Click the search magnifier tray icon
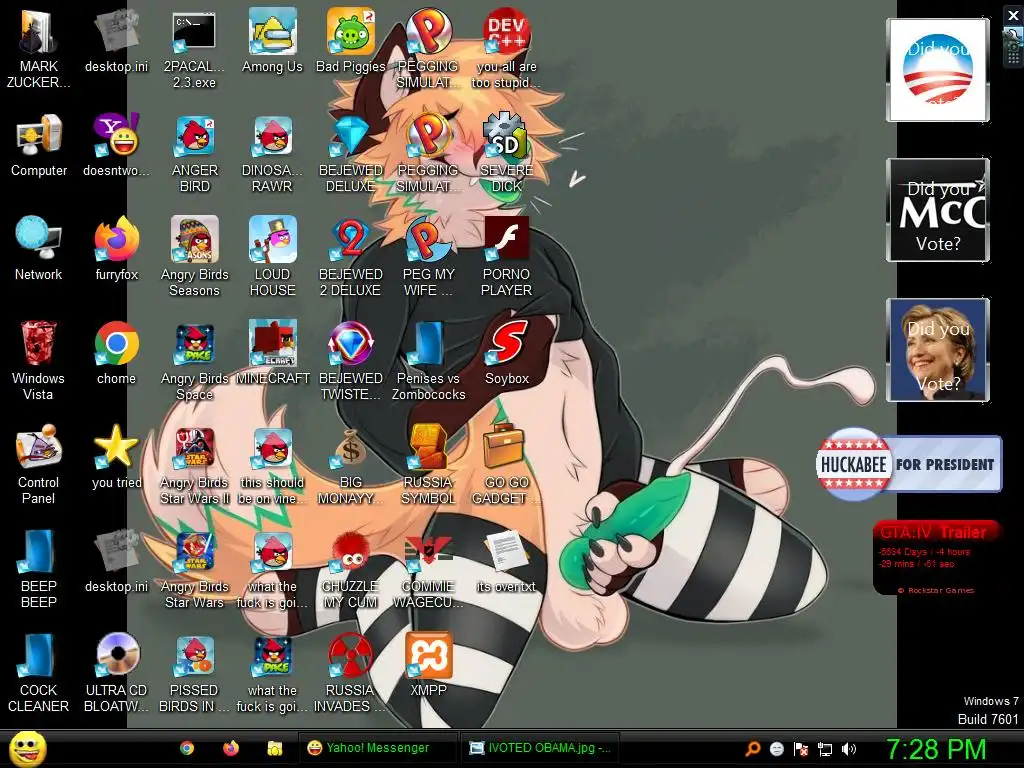The image size is (1024, 768). tap(753, 749)
